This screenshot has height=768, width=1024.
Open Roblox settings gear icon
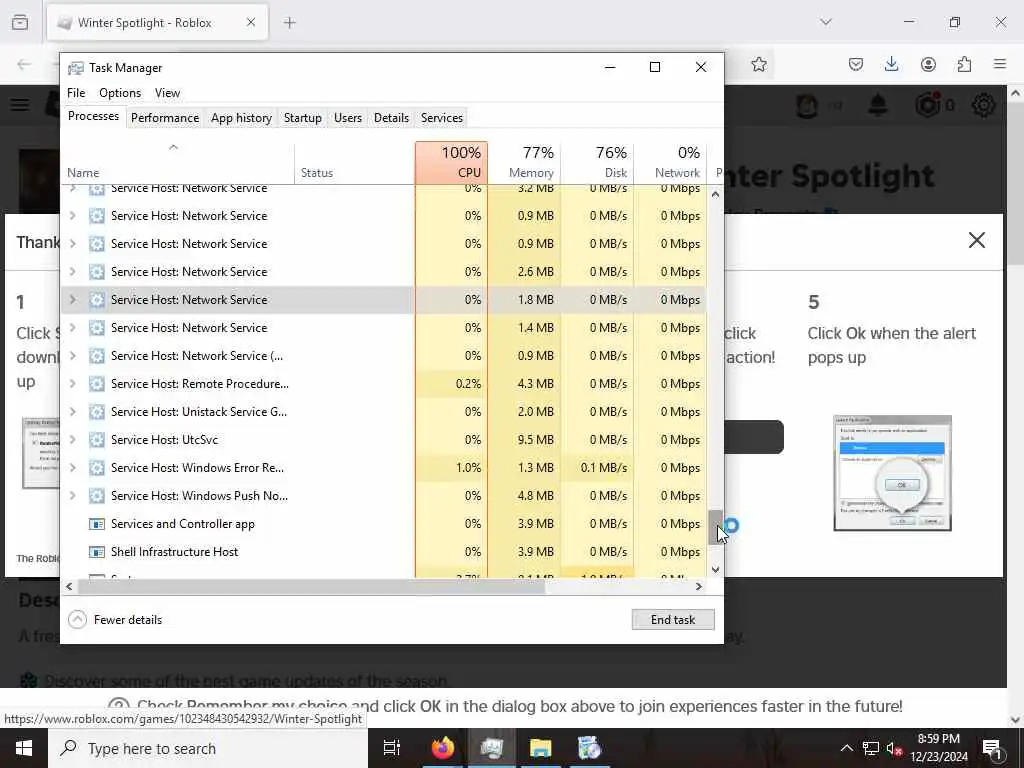pos(984,104)
